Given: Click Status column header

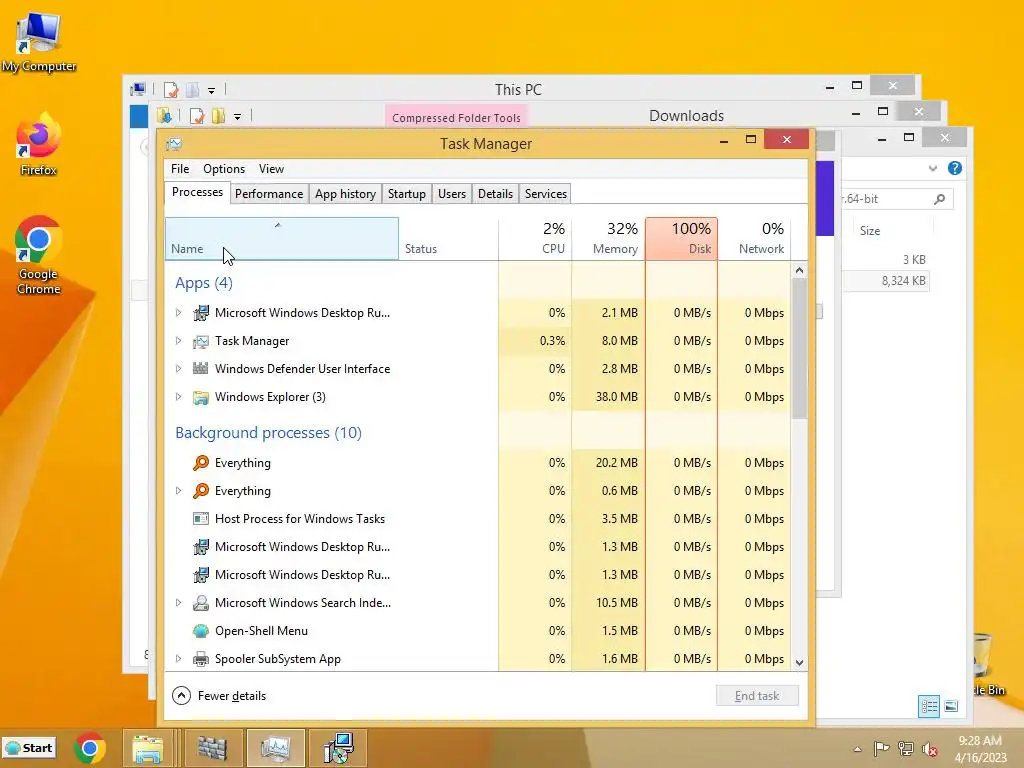Looking at the screenshot, I should tap(449, 239).
